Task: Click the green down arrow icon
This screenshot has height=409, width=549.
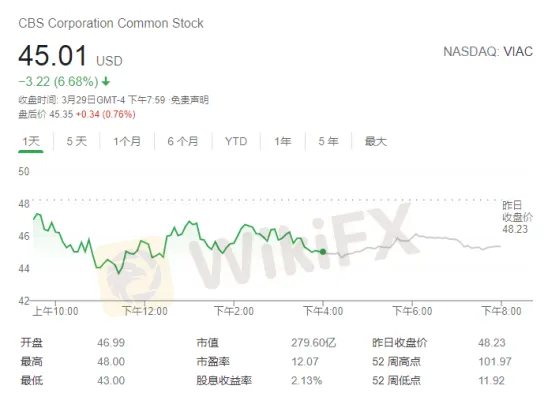Action: coord(106,82)
